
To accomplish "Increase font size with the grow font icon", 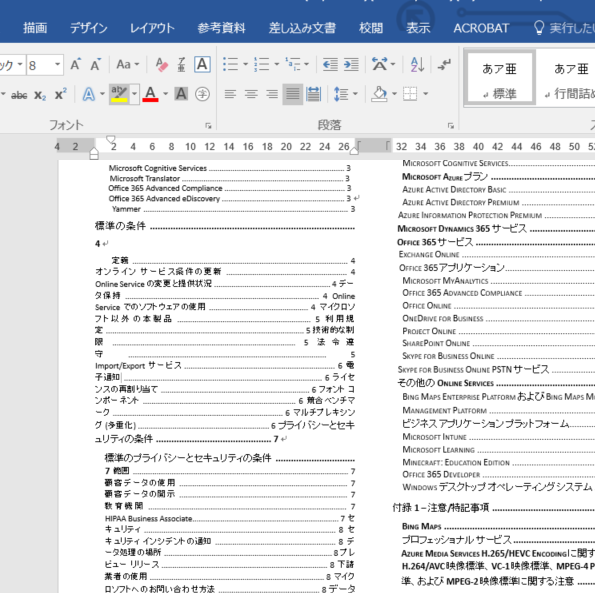I will point(76,64).
